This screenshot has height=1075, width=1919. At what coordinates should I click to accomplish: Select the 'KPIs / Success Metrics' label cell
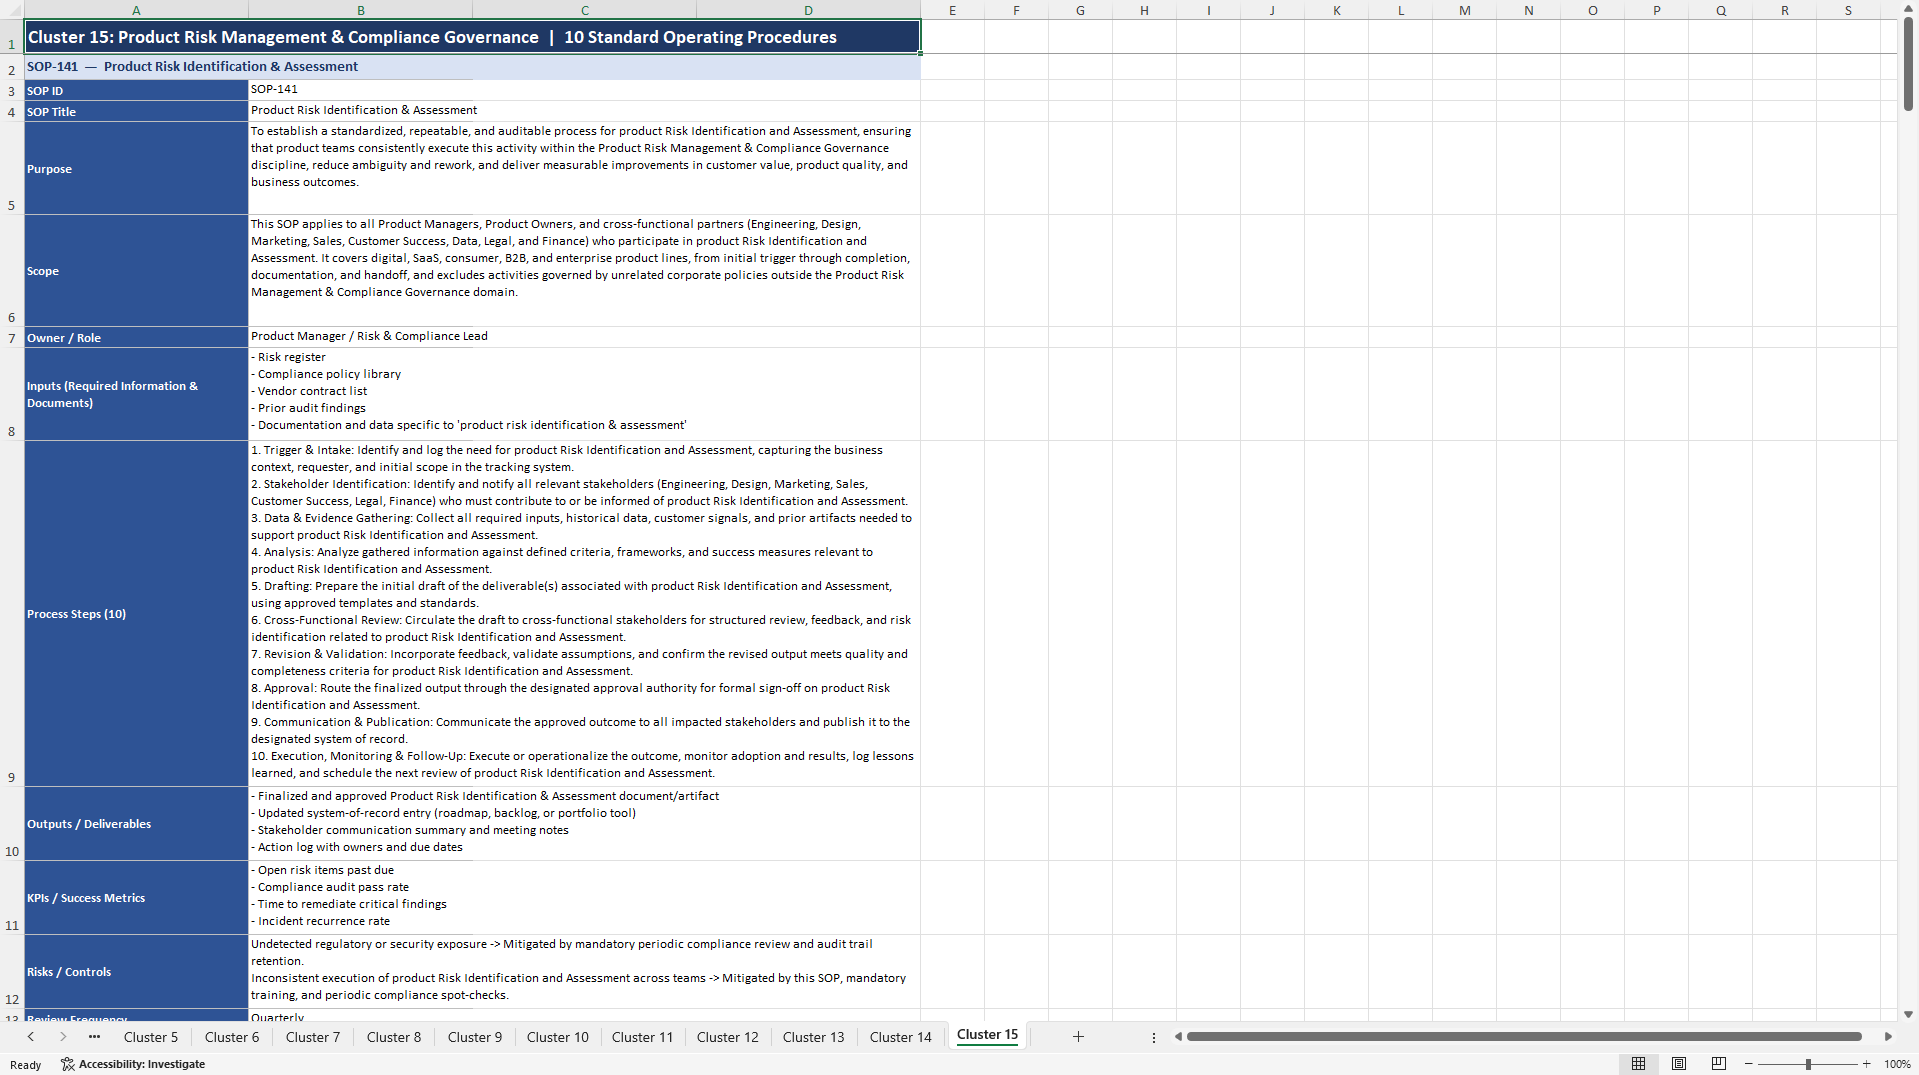pos(136,898)
